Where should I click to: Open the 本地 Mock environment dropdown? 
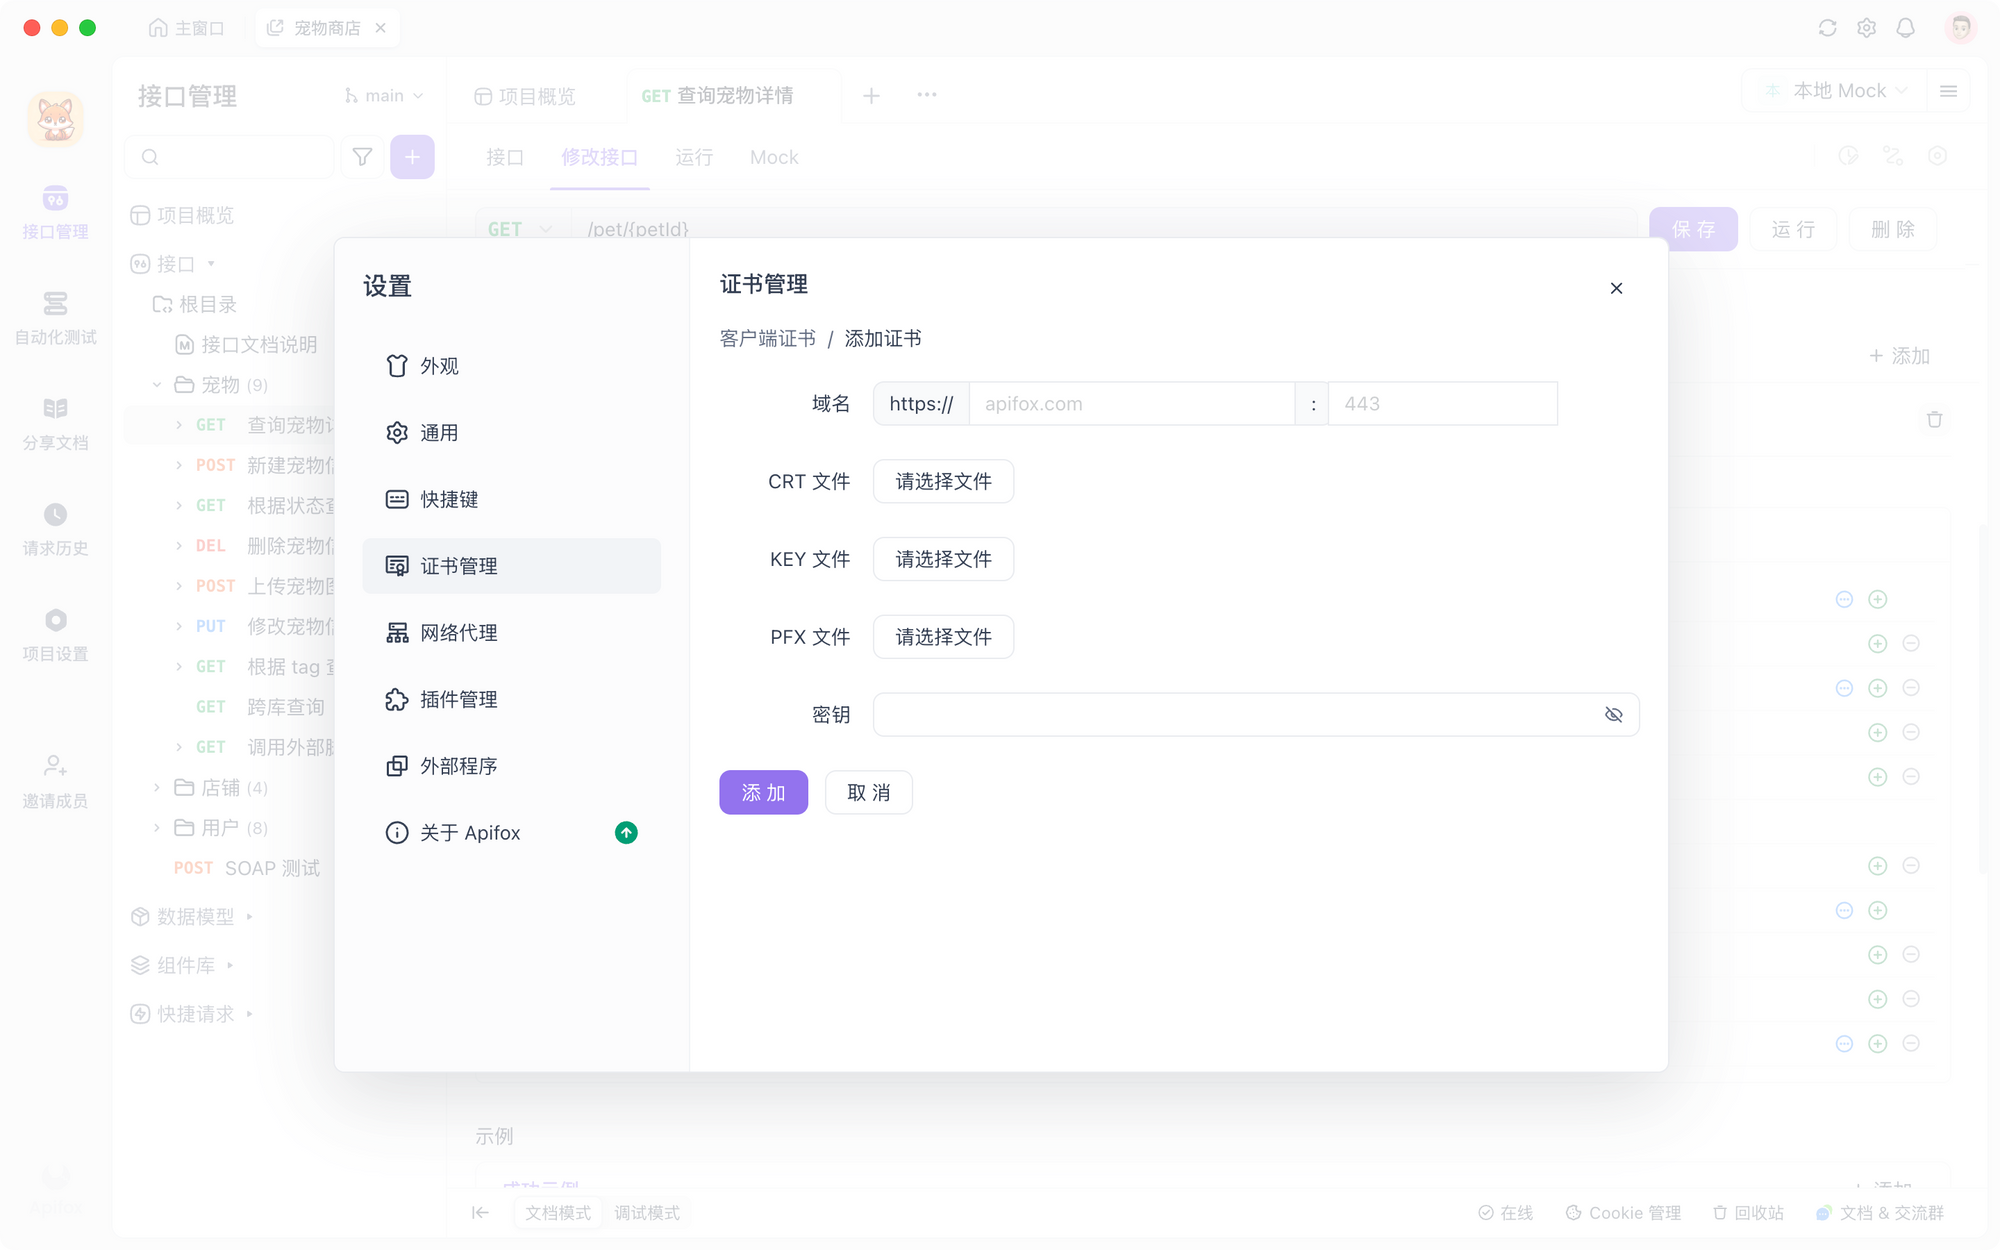(x=1837, y=91)
